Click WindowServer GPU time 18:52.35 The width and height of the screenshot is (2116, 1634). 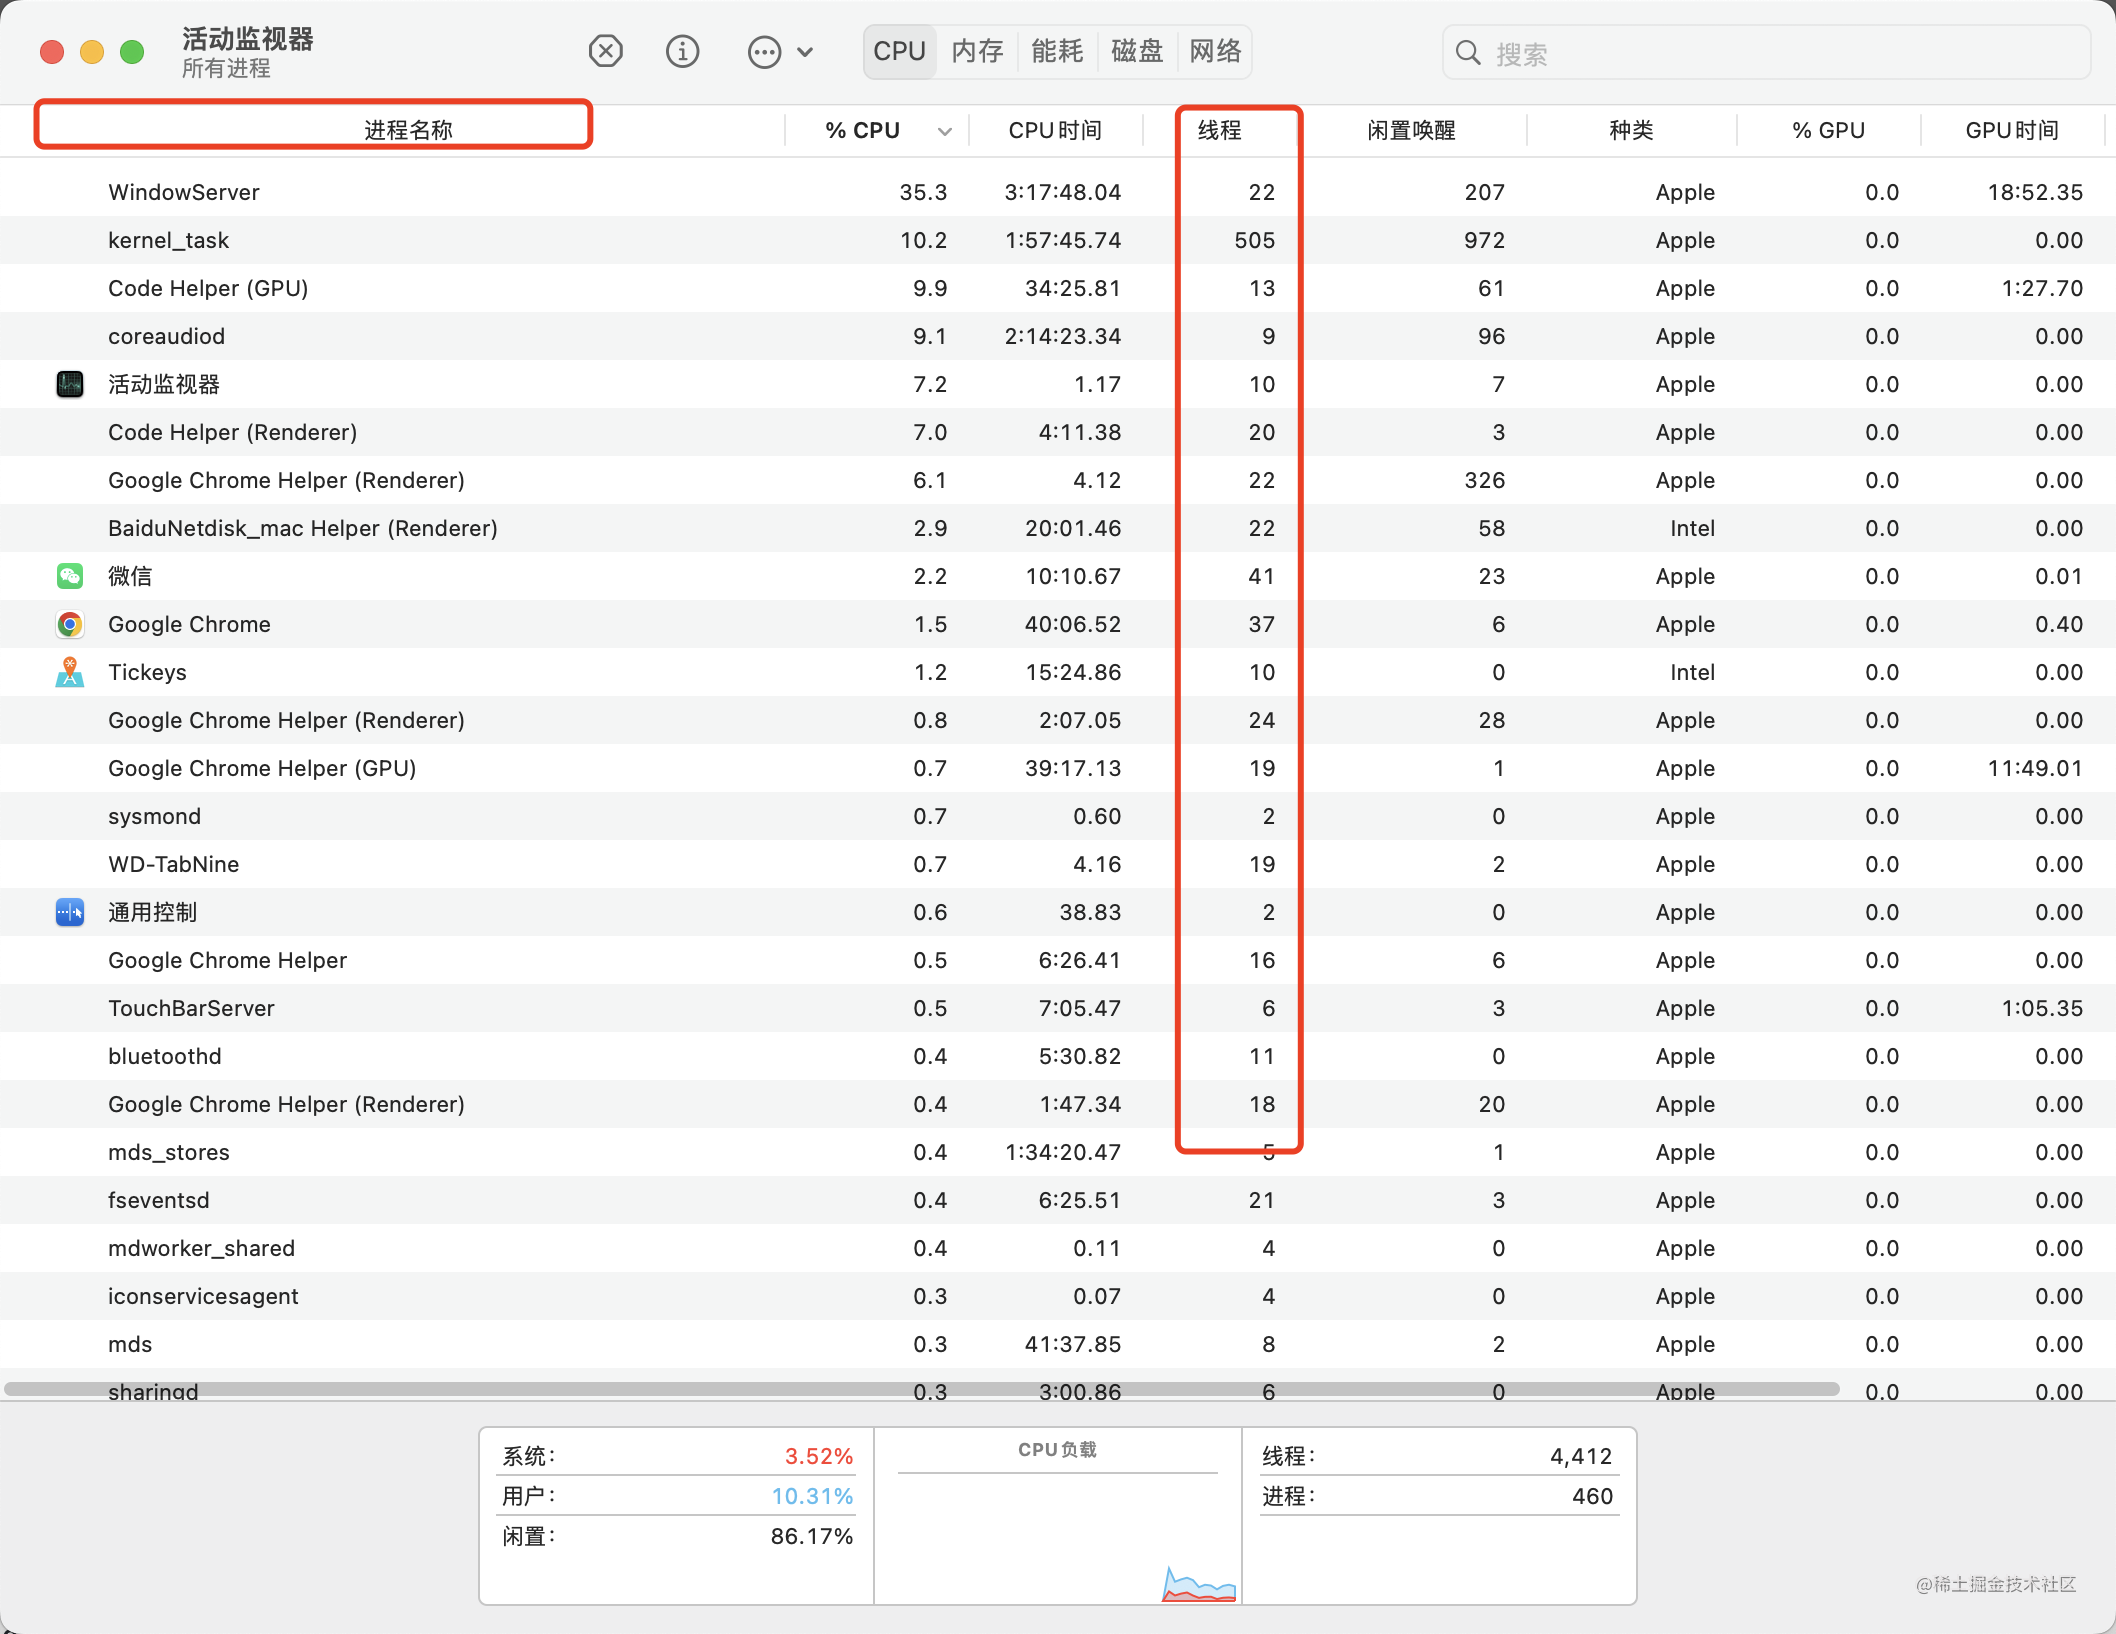2035,192
